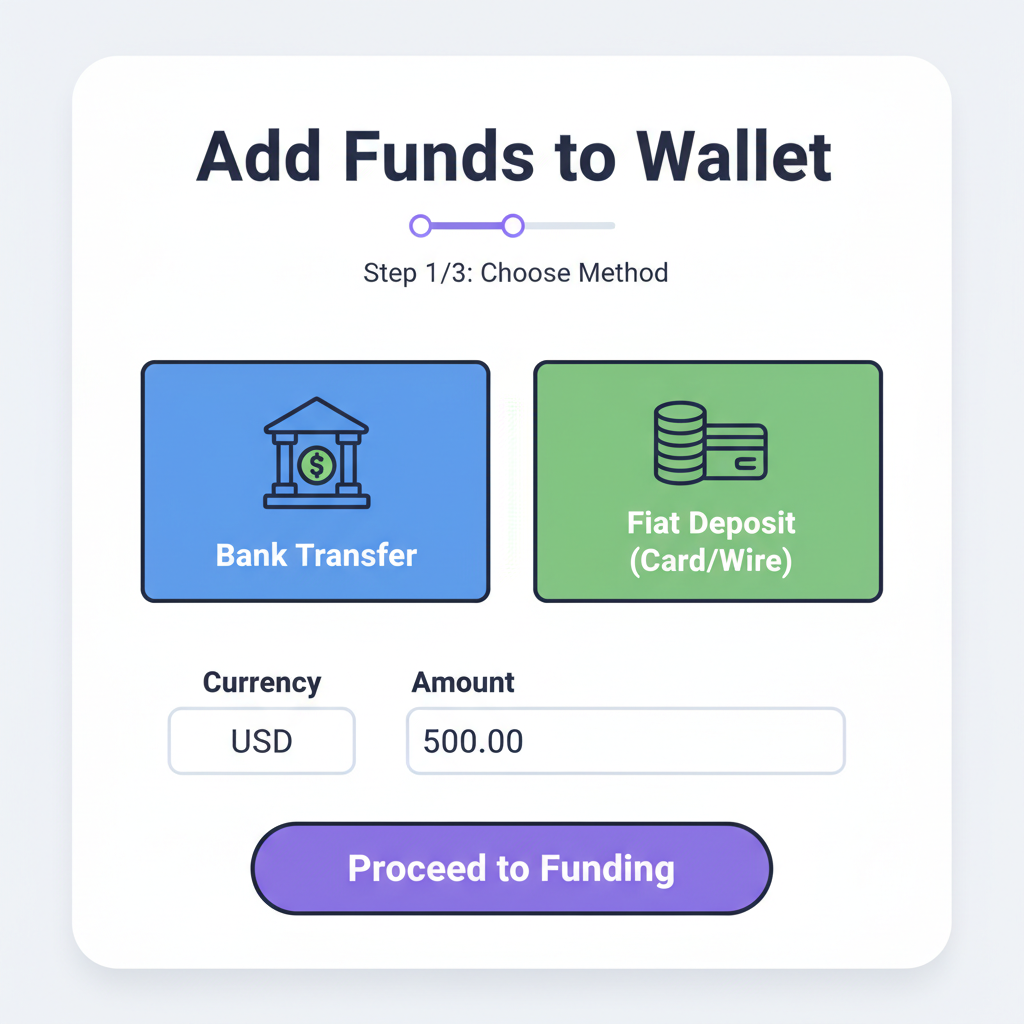Click the Amount field showing 500.00
1024x1024 pixels.
tap(625, 740)
